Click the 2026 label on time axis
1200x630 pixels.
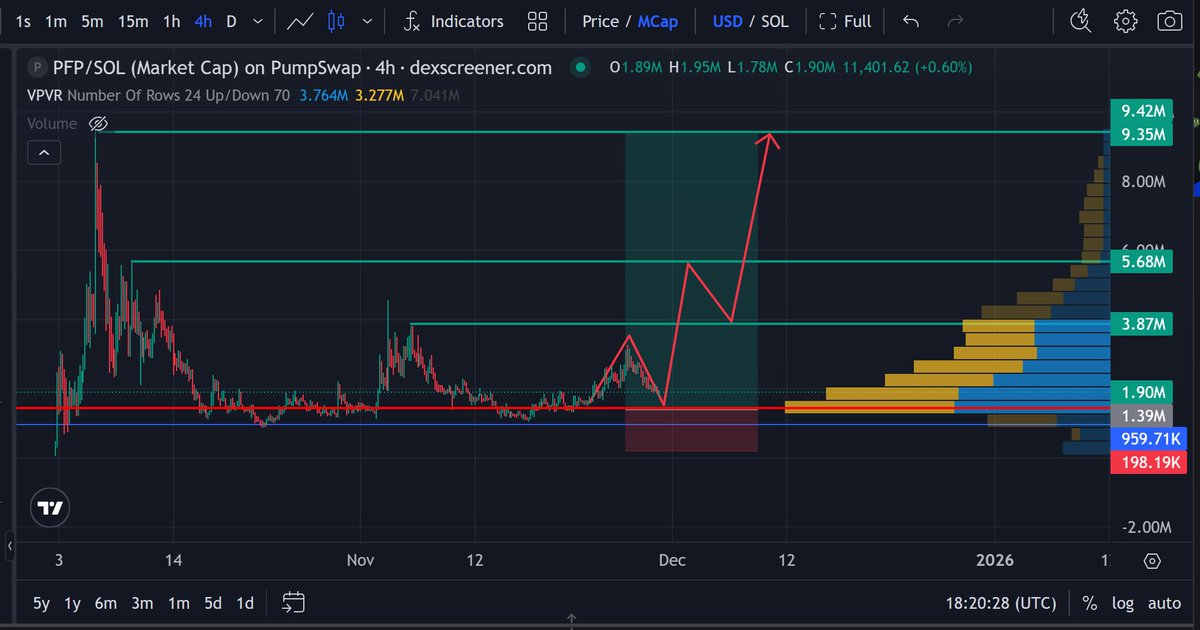point(995,561)
